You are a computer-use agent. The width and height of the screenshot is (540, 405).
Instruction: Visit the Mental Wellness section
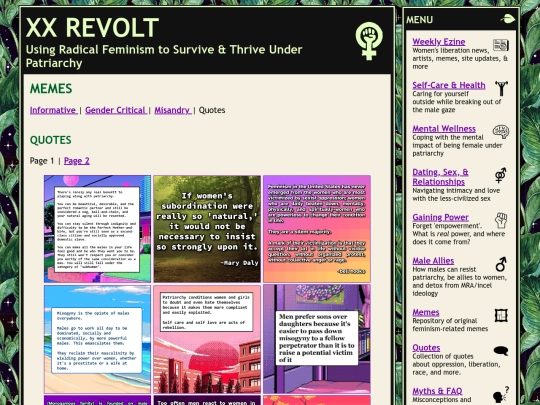[444, 128]
